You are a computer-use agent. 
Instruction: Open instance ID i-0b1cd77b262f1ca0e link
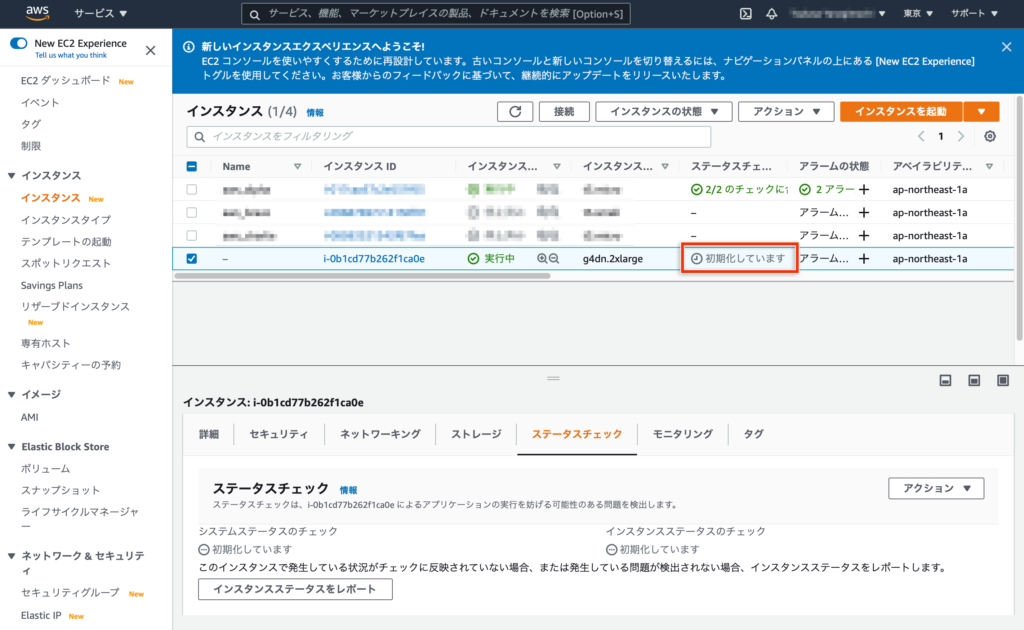(x=374, y=259)
